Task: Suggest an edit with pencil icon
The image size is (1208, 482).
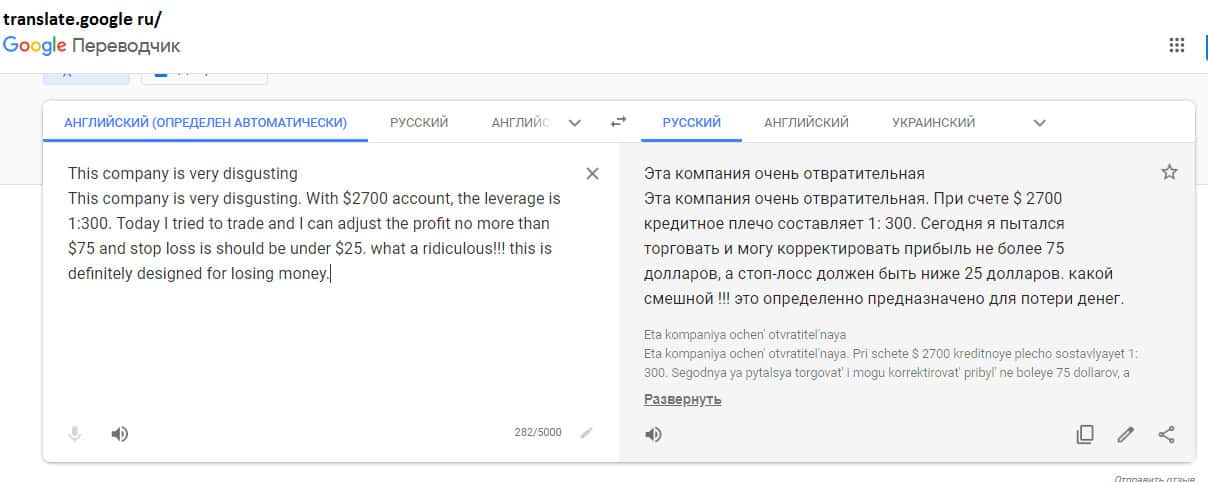Action: point(1126,434)
